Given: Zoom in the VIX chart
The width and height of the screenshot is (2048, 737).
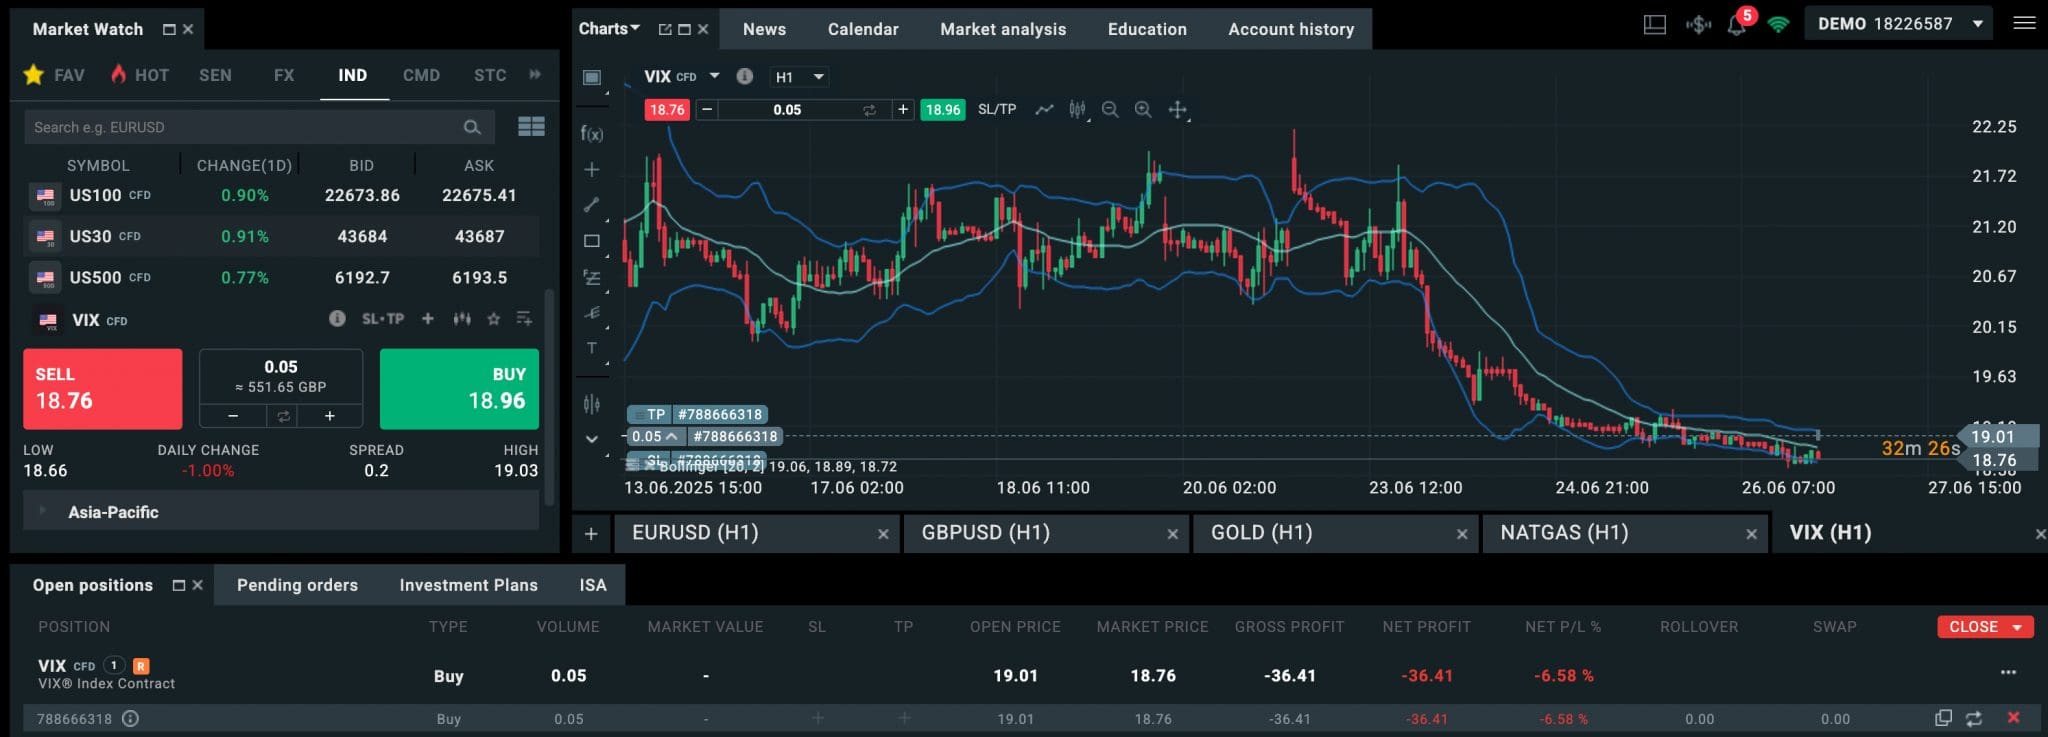Looking at the screenshot, I should [1143, 109].
